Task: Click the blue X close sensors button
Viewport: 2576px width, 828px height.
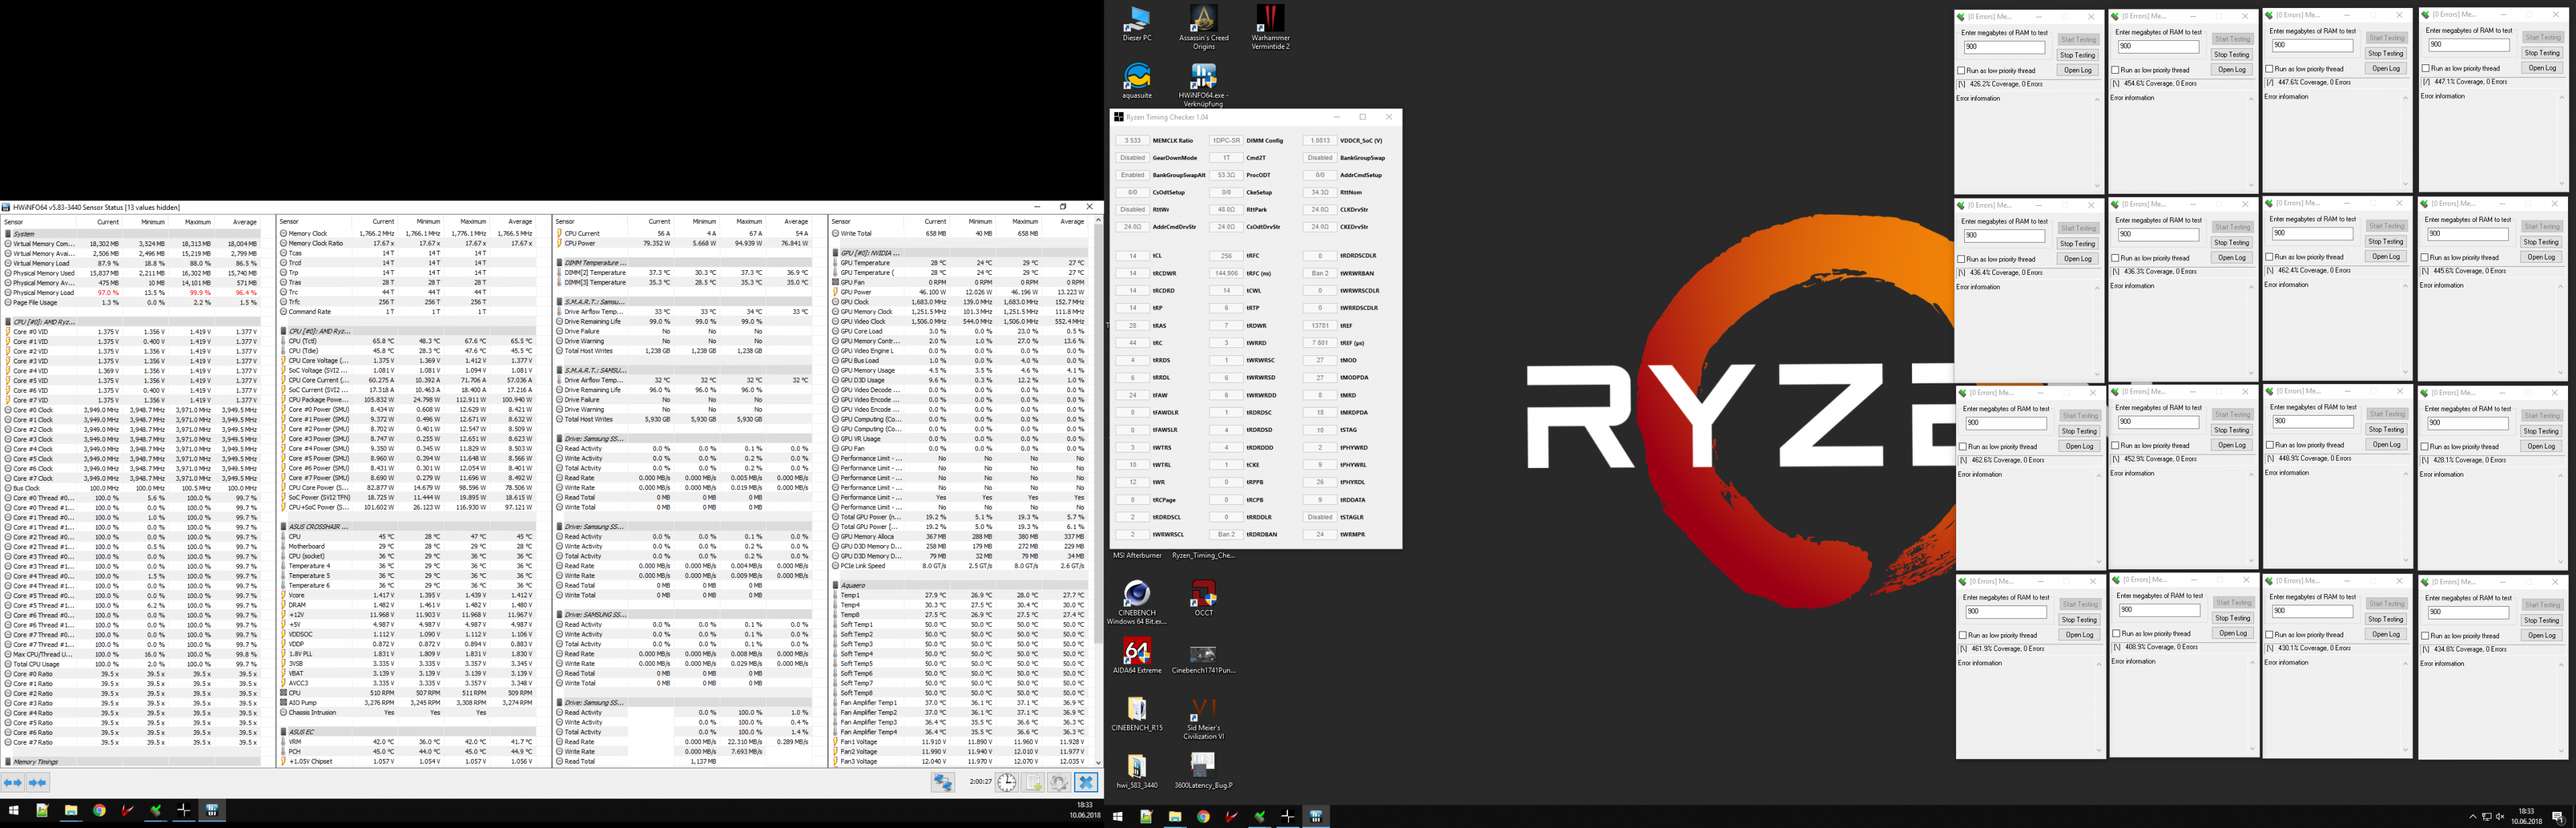Action: click(1086, 783)
